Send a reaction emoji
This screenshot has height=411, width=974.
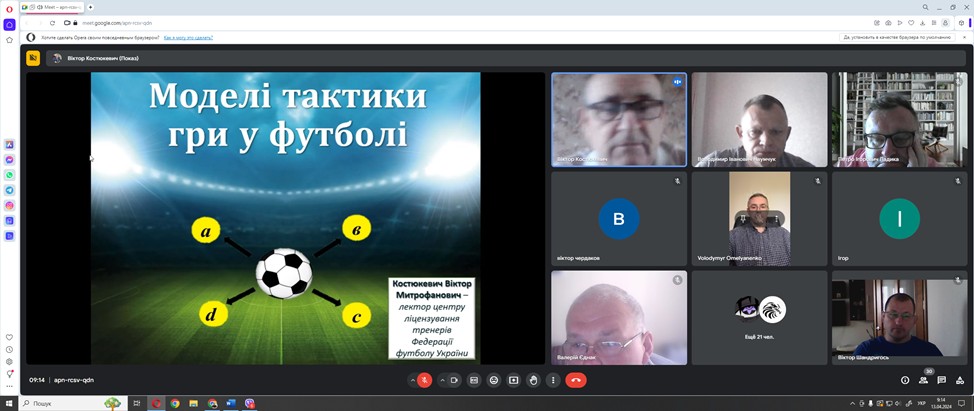493,380
